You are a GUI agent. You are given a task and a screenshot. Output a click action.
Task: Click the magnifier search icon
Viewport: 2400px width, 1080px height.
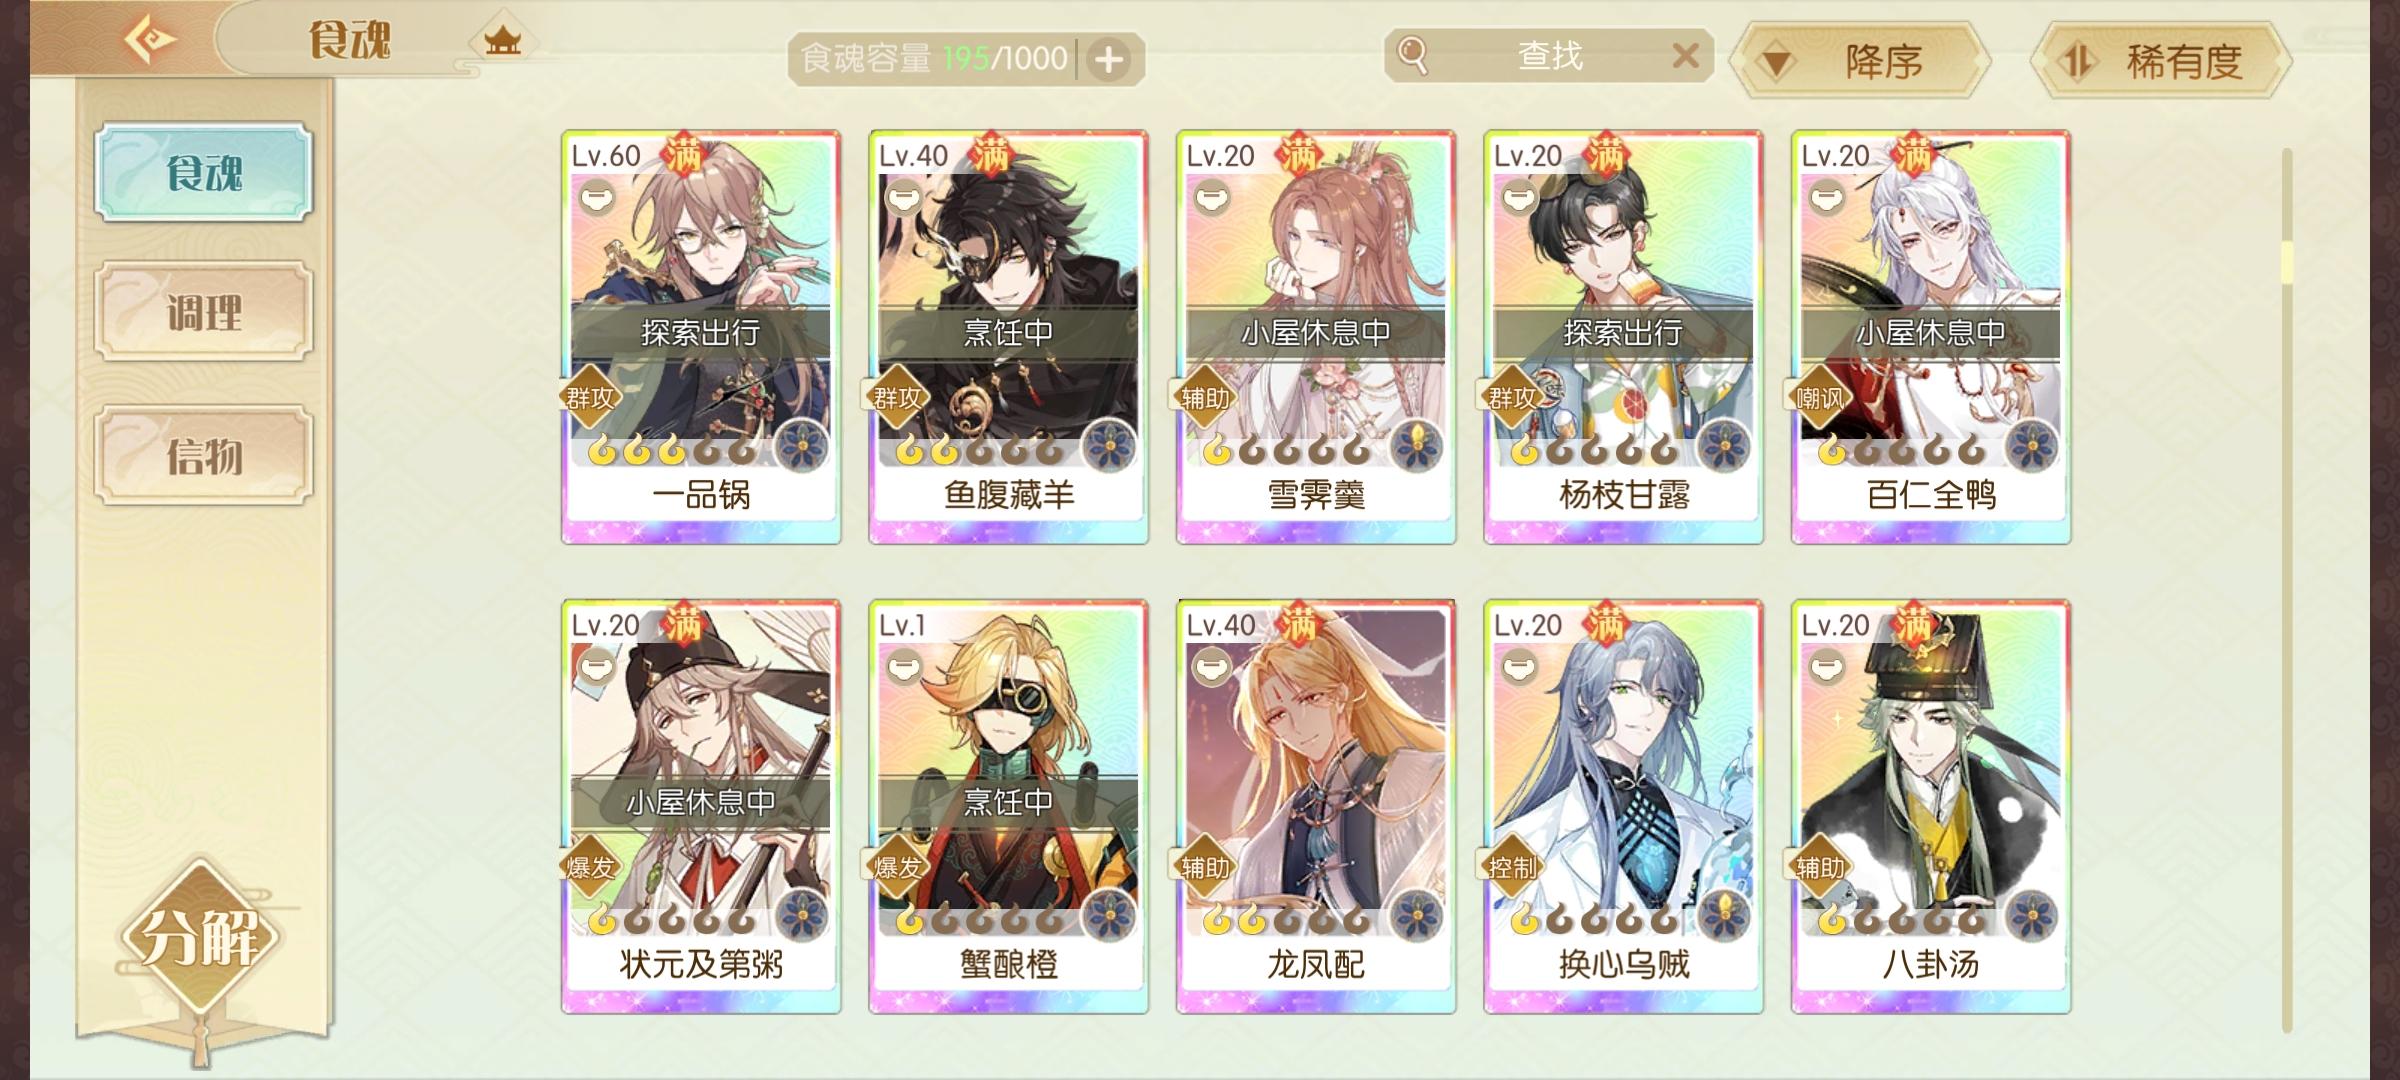(x=1413, y=55)
